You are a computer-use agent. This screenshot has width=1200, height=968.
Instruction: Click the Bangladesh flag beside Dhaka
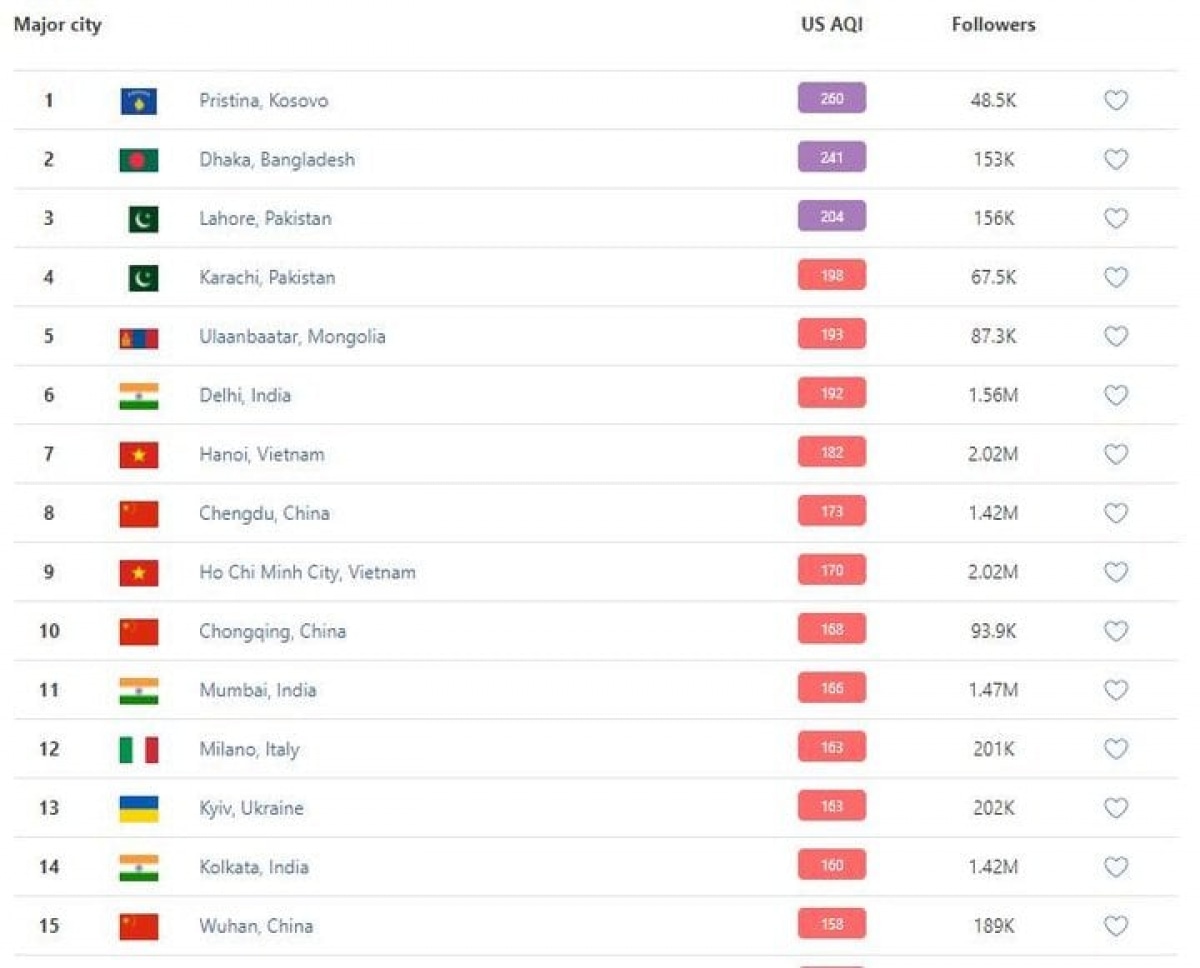pos(139,160)
